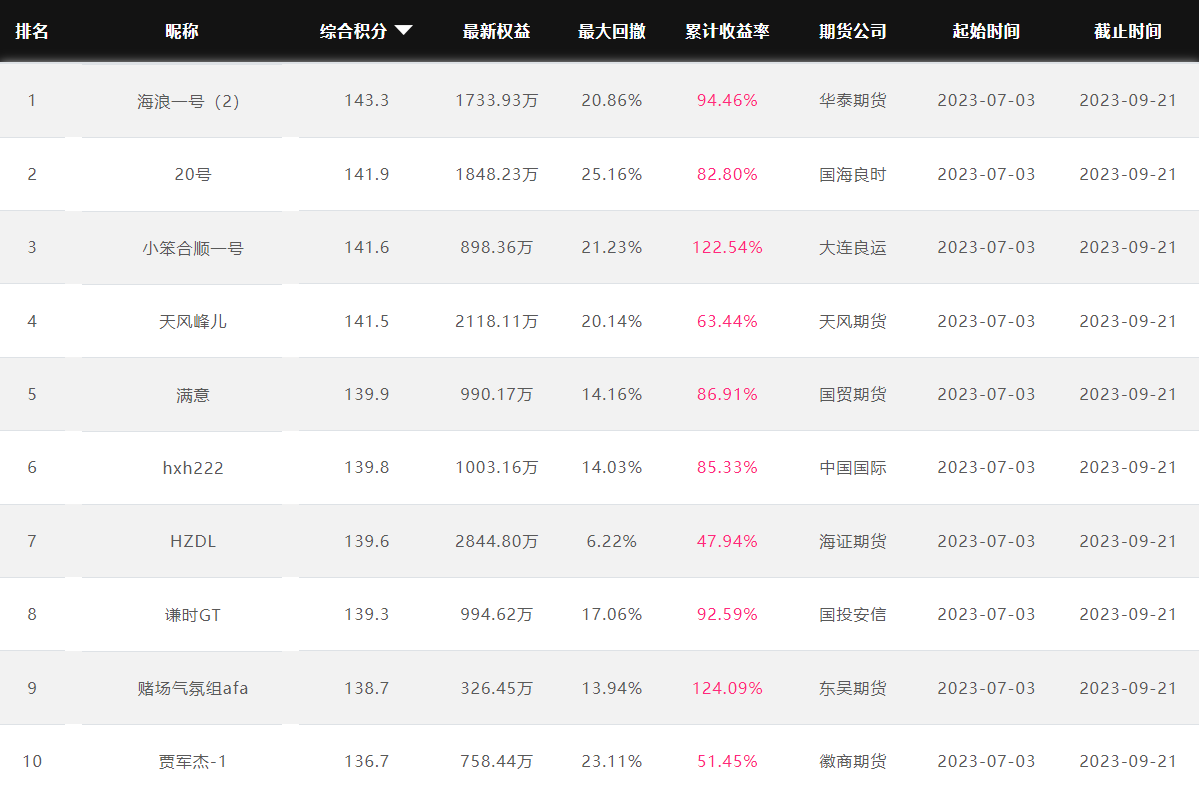Click the company 国海良时
Viewport: 1199px width, 797px height.
click(853, 174)
